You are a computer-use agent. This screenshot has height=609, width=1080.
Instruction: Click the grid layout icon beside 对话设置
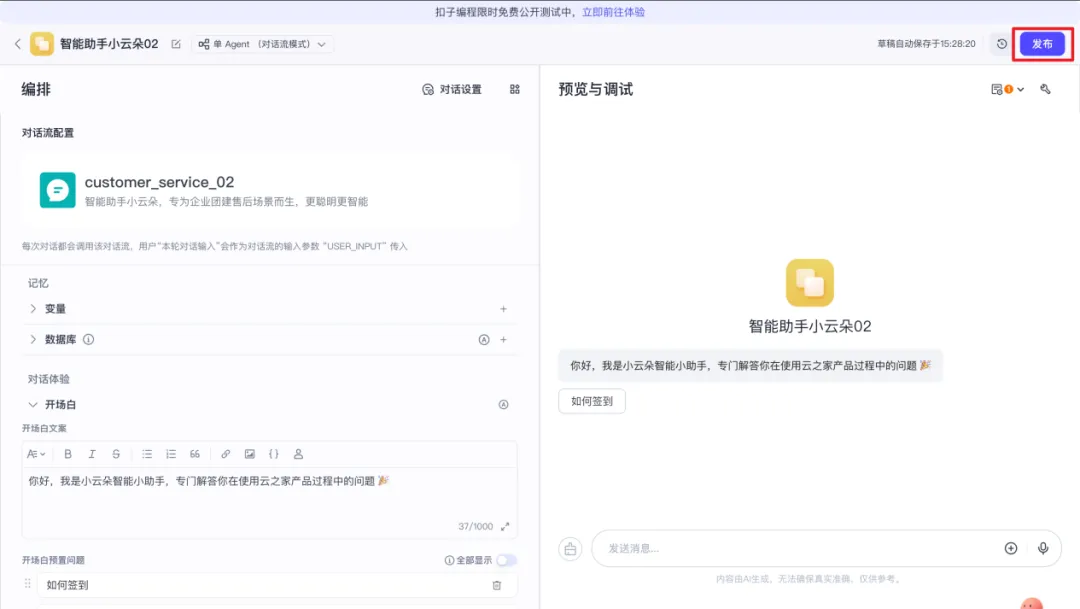pyautogui.click(x=515, y=90)
